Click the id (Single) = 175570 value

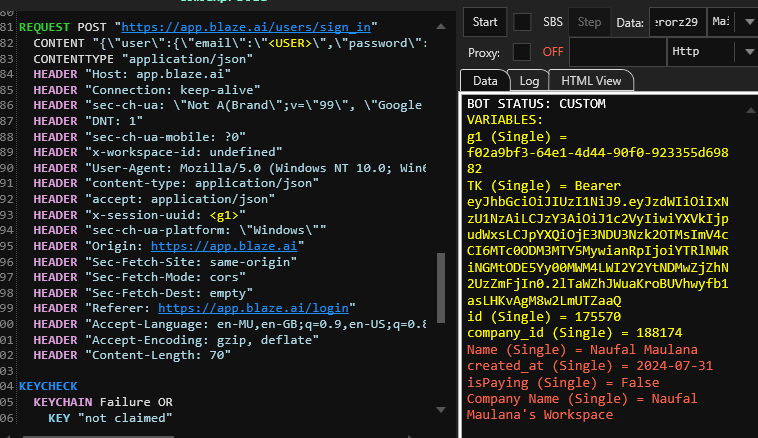(x=544, y=317)
